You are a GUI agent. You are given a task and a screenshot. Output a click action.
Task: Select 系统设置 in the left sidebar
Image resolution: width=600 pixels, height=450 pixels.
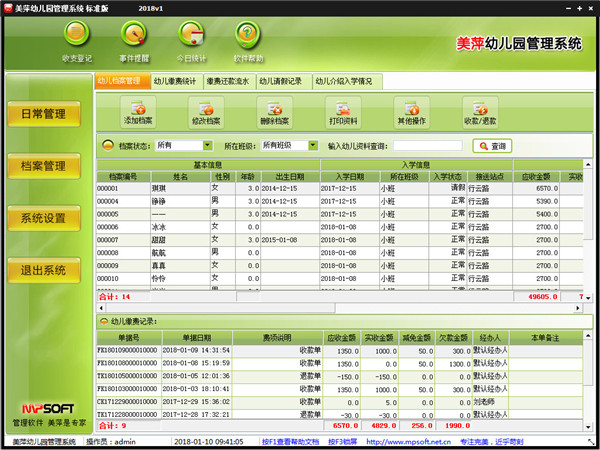(x=44, y=218)
